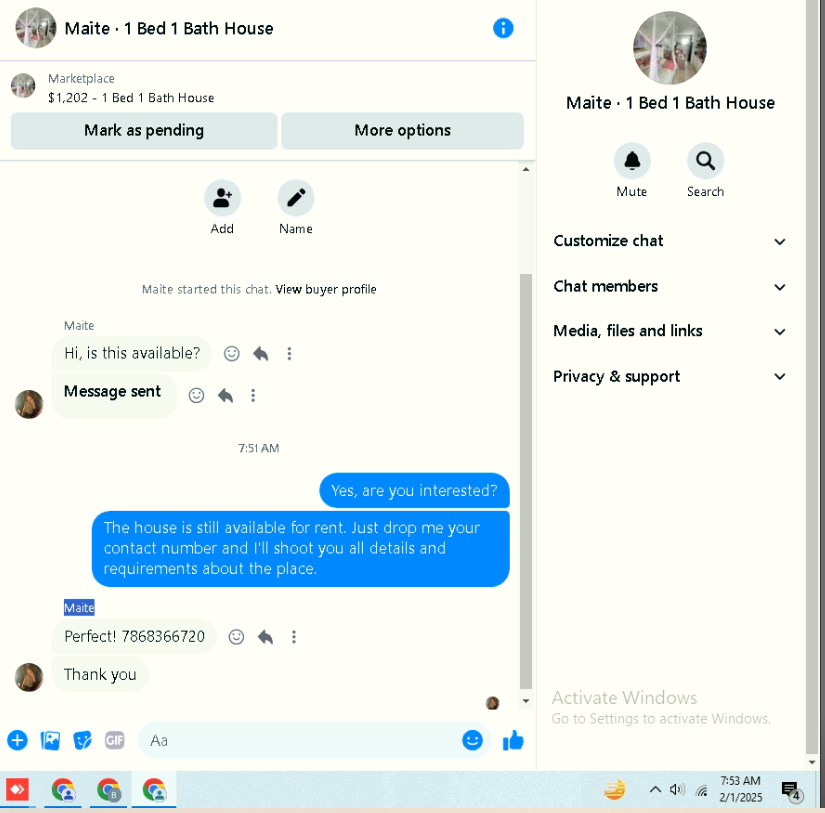The width and height of the screenshot is (825, 813).
Task: Choose a sticker from sticker icon
Action: (82, 740)
